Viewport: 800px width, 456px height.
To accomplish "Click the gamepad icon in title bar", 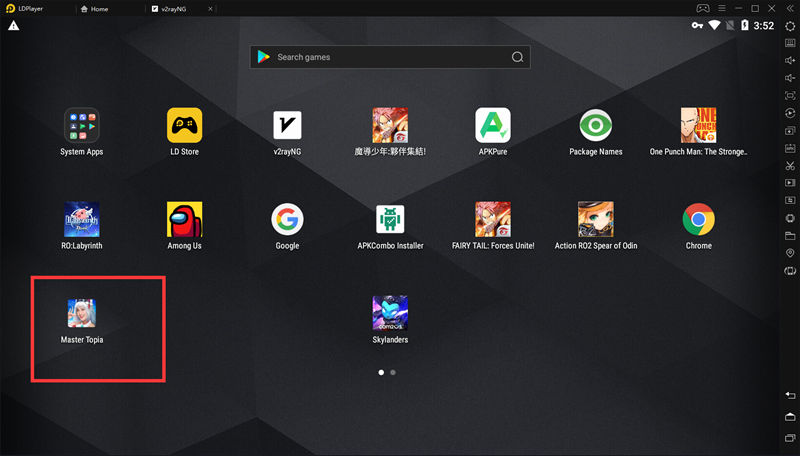I will (x=703, y=8).
